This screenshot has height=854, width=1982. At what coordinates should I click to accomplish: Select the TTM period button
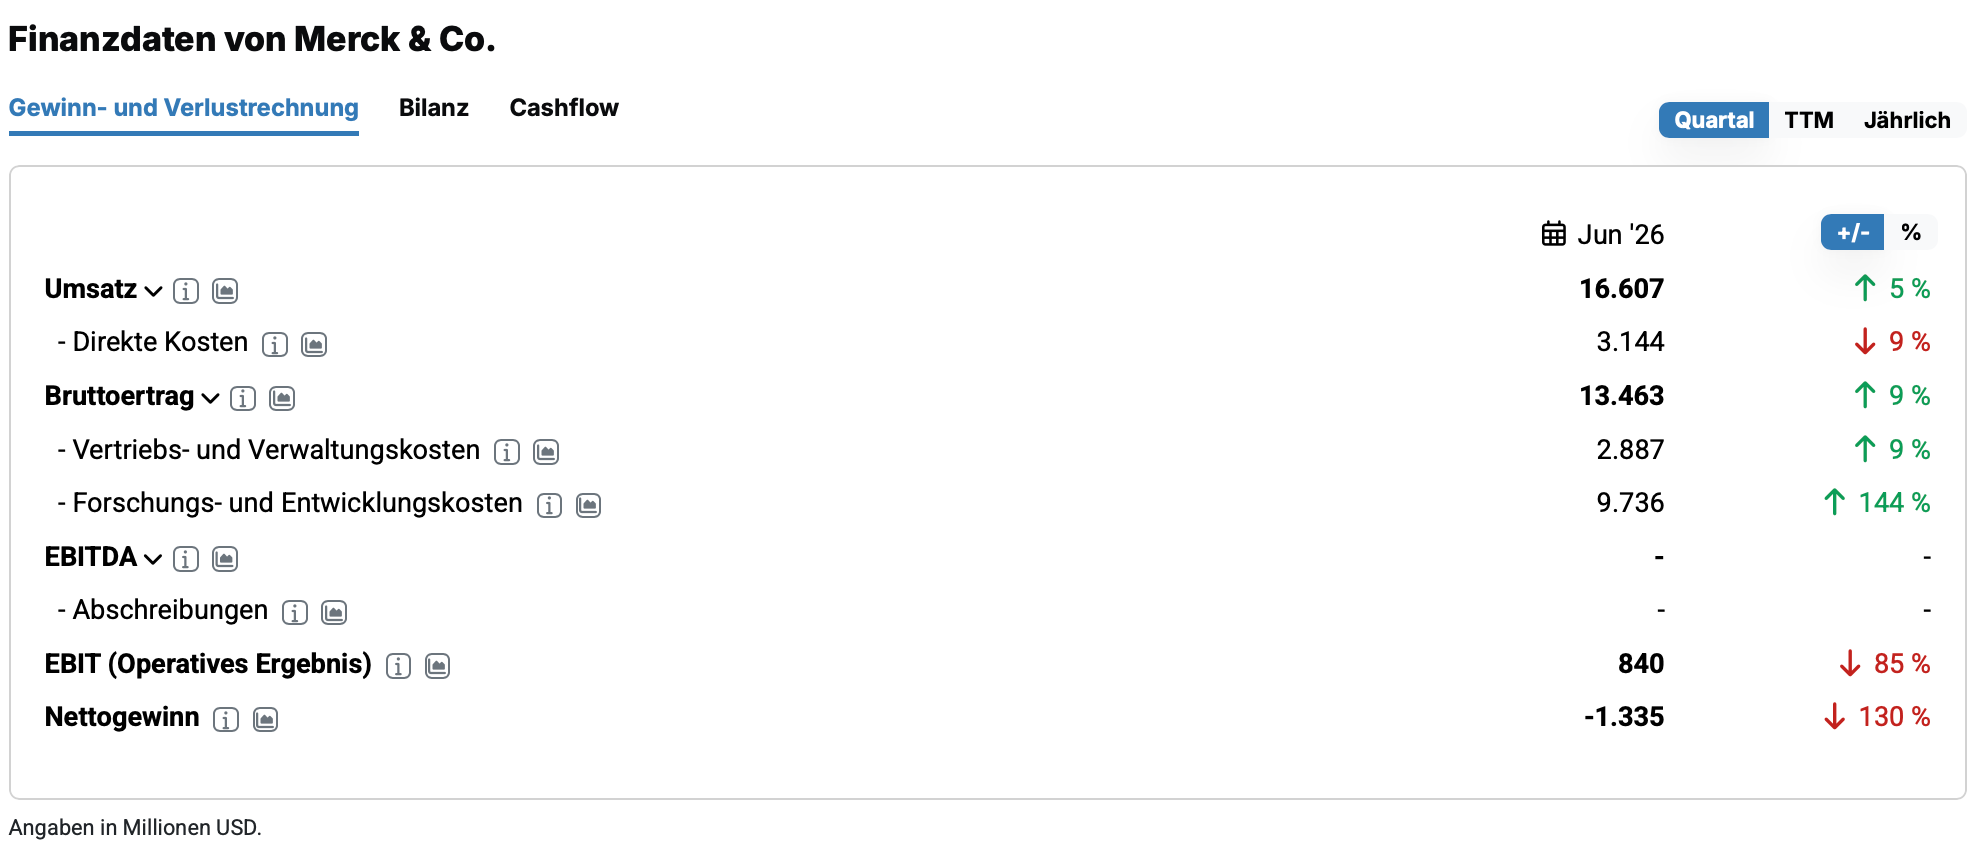[x=1809, y=120]
